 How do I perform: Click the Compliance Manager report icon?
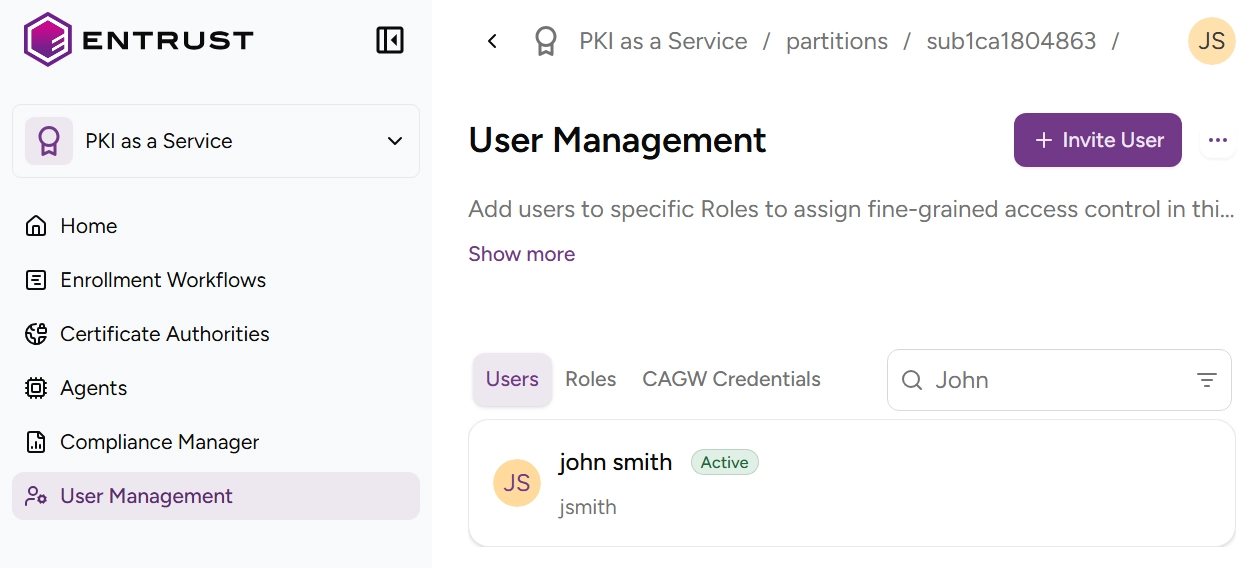(36, 442)
